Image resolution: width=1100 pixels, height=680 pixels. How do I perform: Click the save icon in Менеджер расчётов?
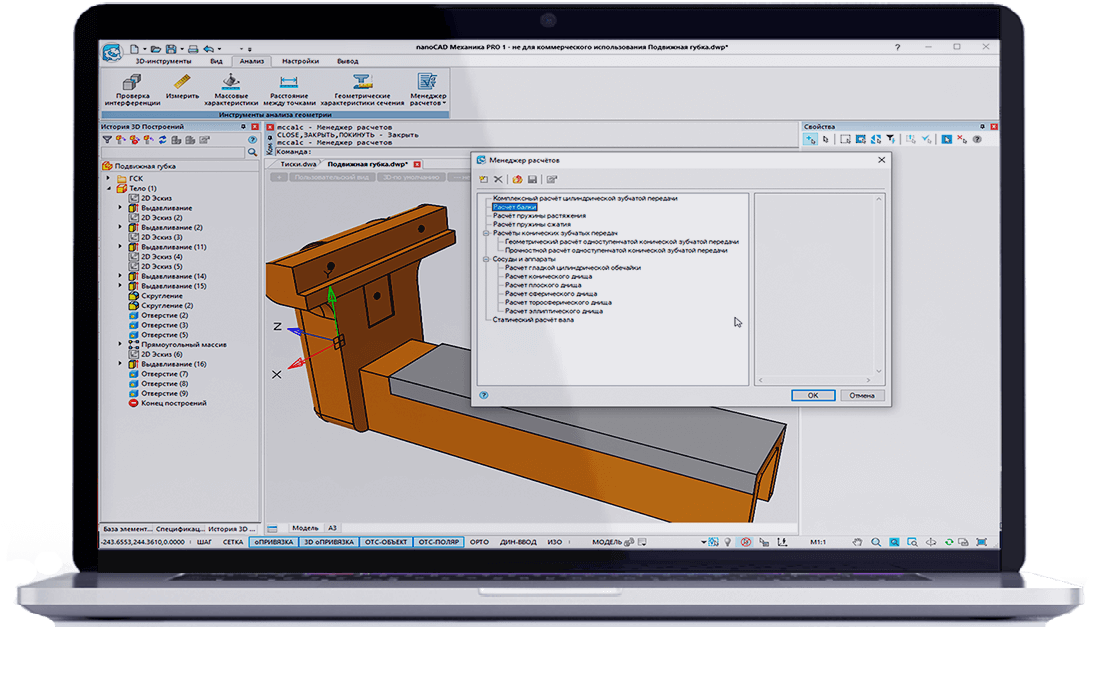[533, 179]
